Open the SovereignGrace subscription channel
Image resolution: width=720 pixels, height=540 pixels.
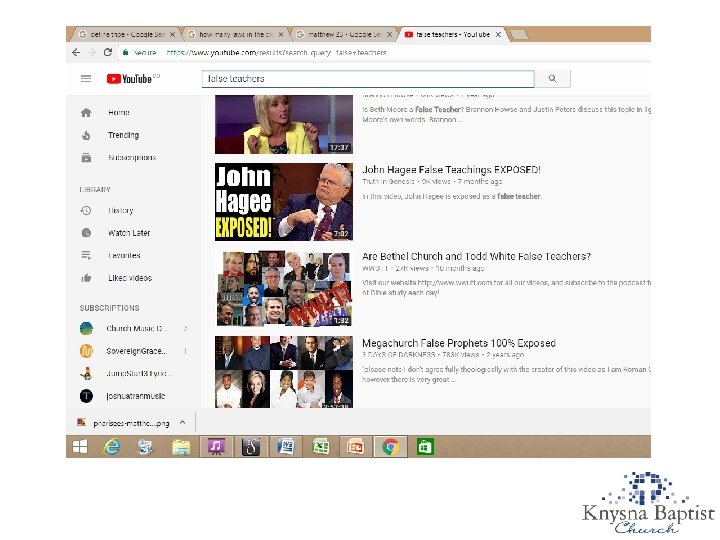[136, 351]
